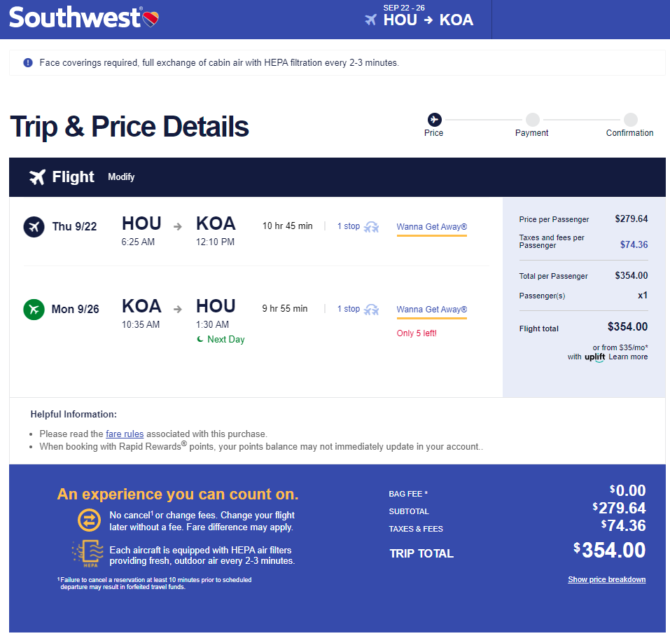Click the Southwest heart logo
Image resolution: width=670 pixels, height=636 pixels.
[x=150, y=19]
